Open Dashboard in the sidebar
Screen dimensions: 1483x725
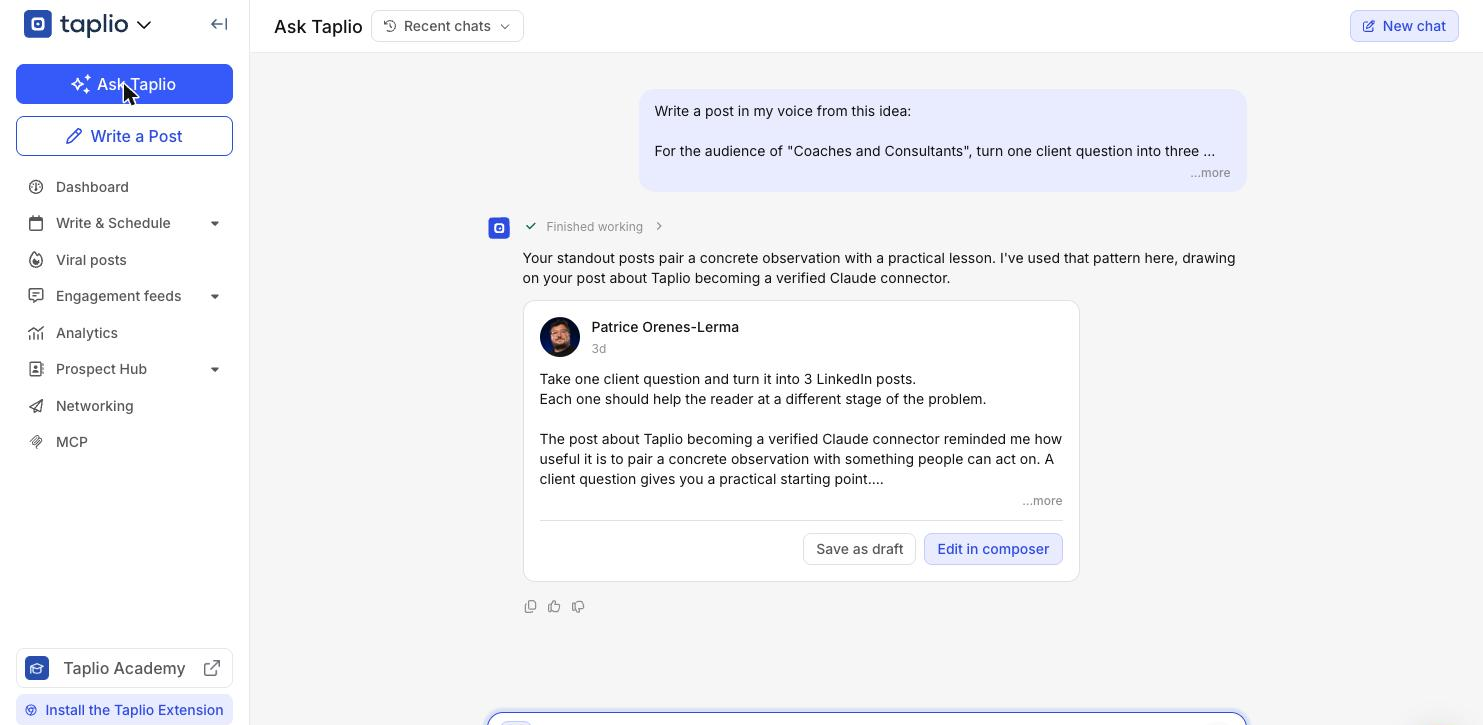coord(92,187)
